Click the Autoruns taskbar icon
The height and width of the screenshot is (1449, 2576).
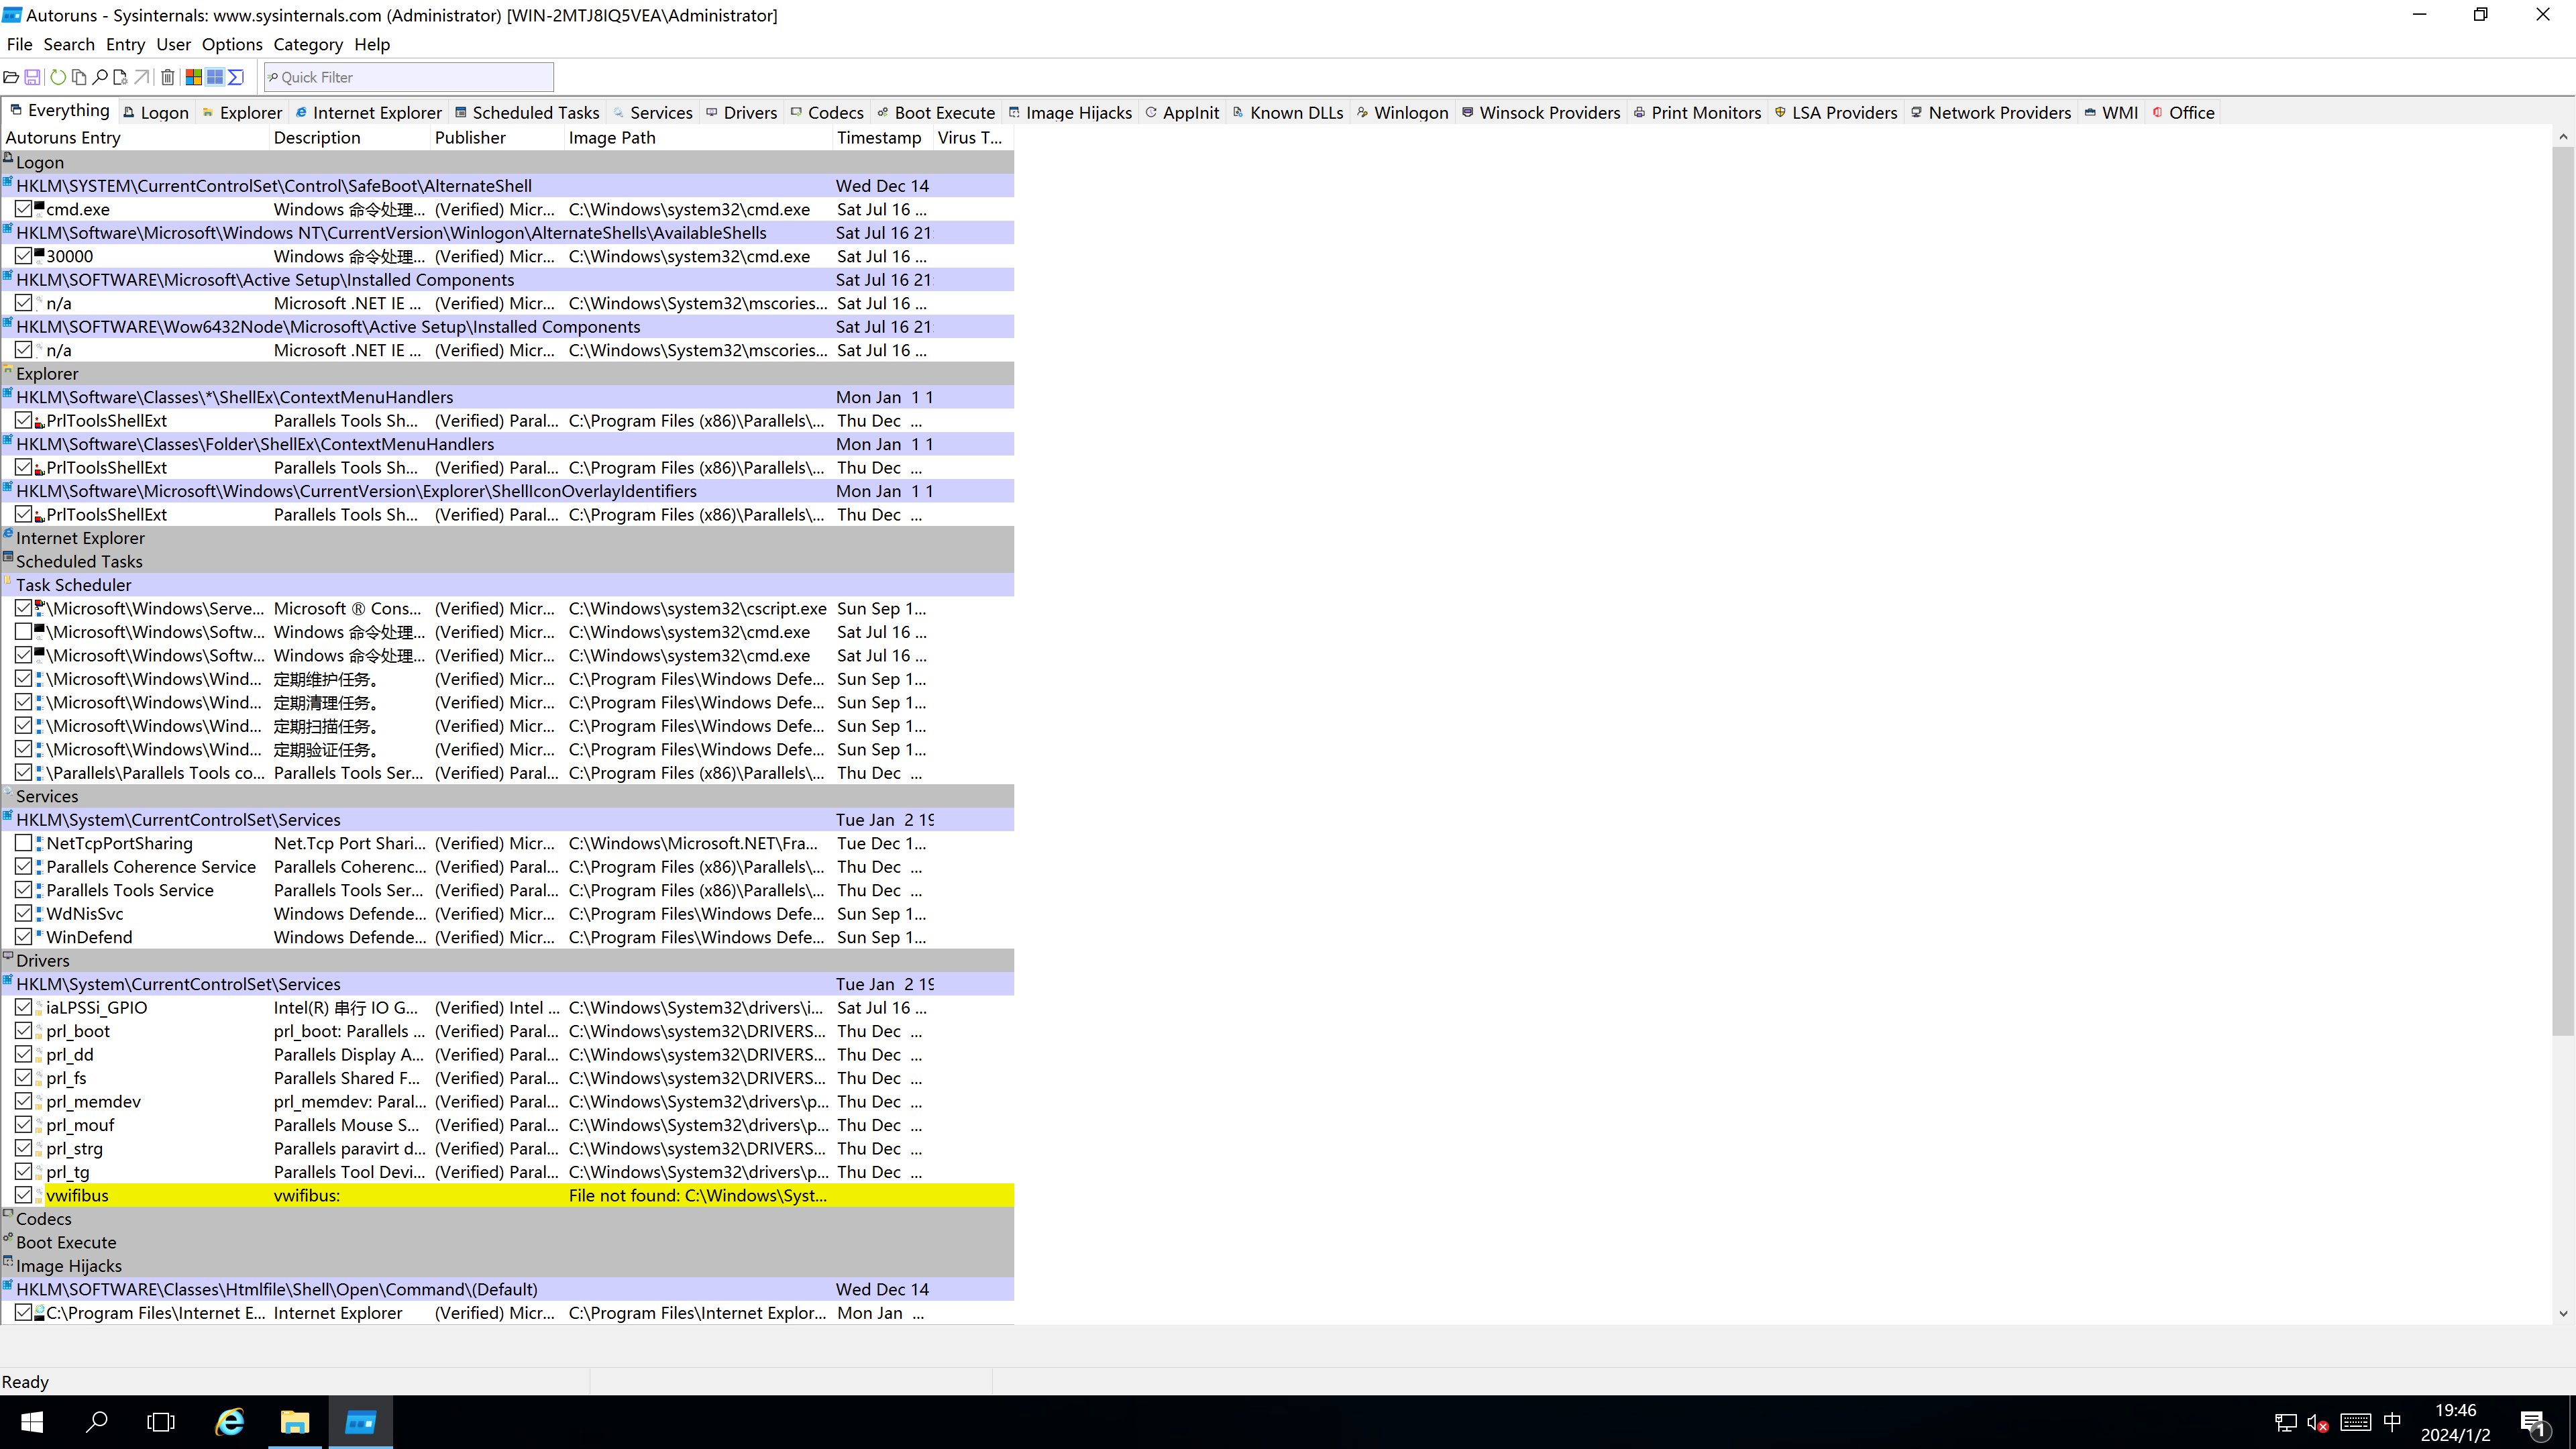(x=360, y=1422)
